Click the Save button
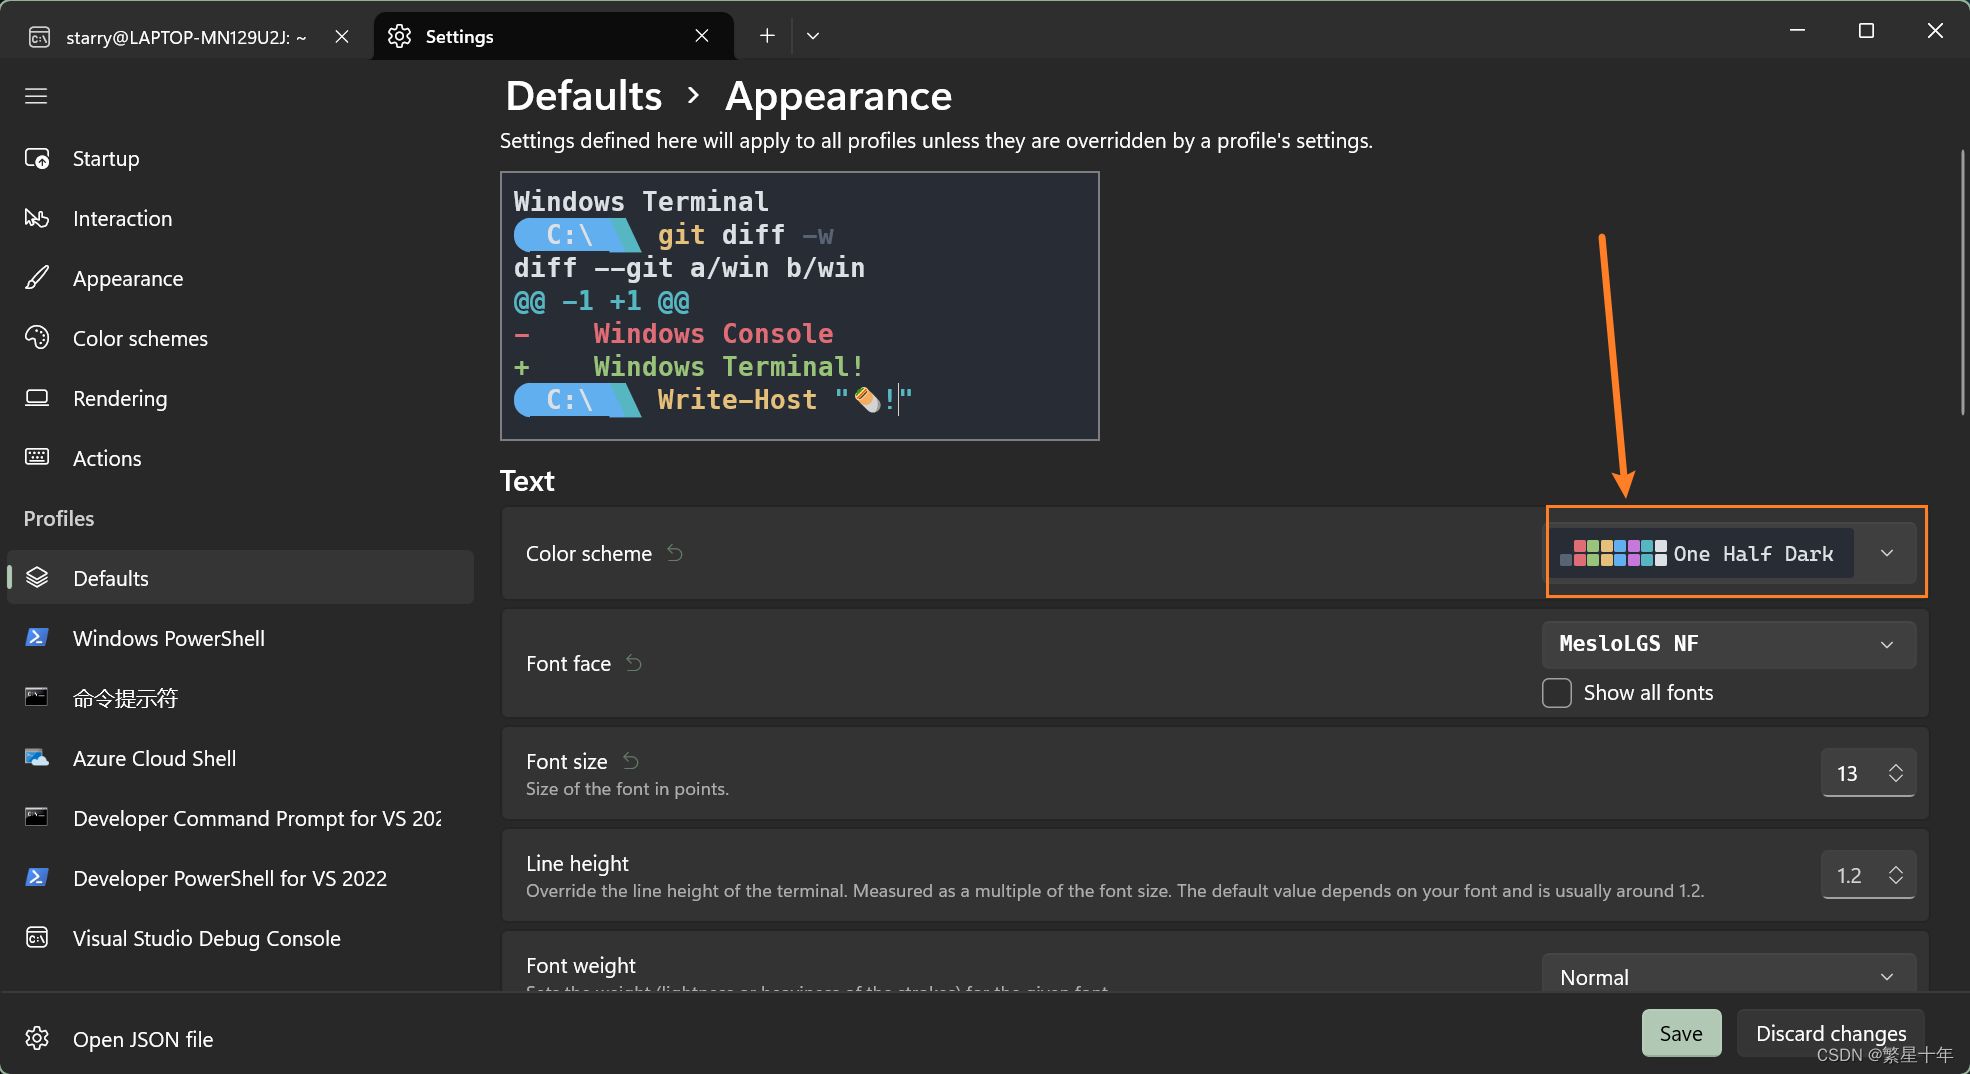Screen dimensions: 1970x1074 1681,1033
